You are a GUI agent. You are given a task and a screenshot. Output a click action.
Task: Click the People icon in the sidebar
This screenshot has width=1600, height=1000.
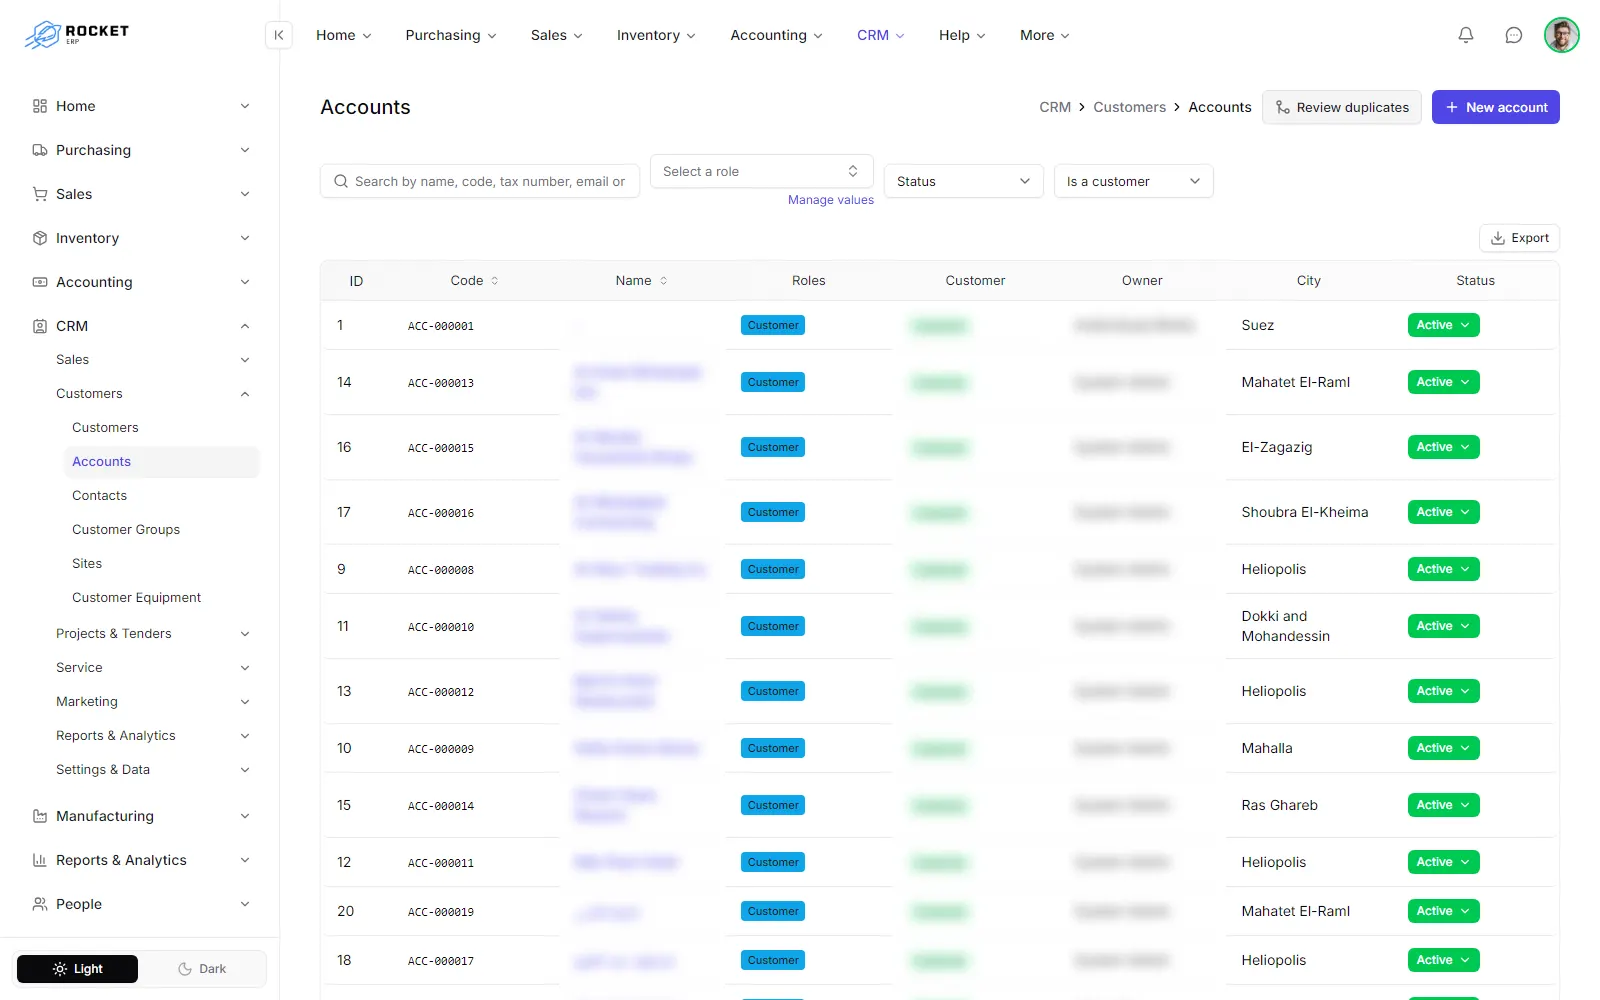40,904
